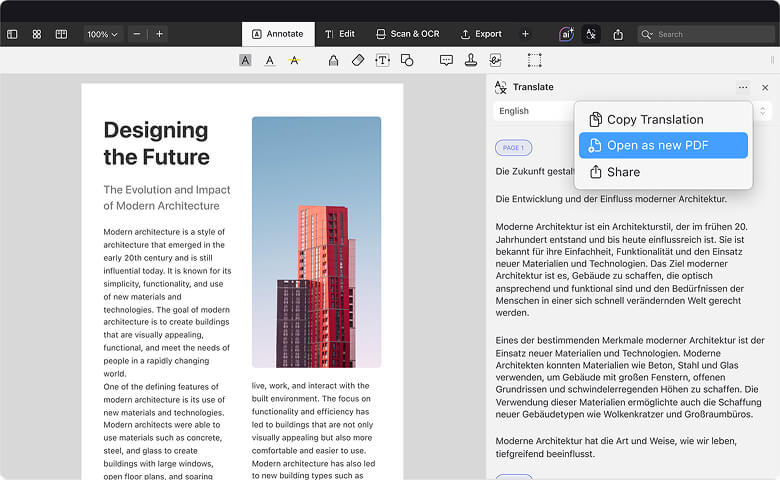Switch to the Scan & OCR tab
Screen dimensions: 780x480
coord(407,34)
